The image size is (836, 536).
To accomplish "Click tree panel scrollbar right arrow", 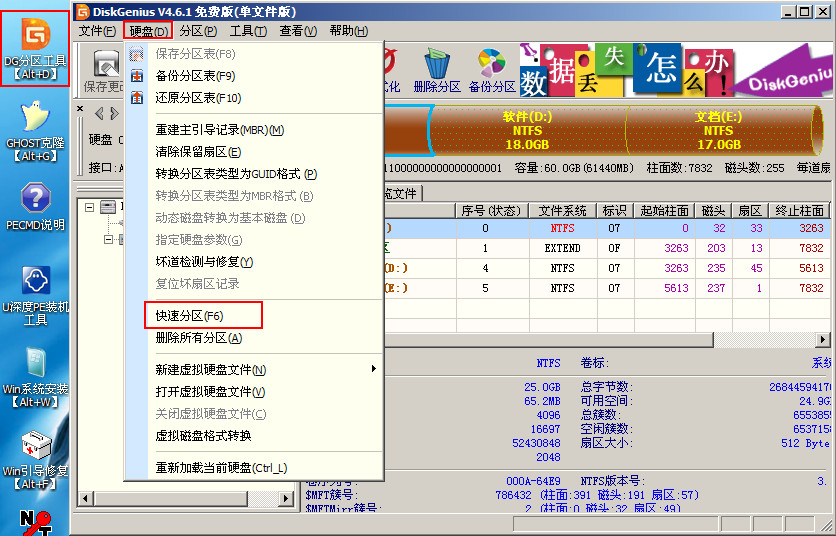I will tap(286, 499).
